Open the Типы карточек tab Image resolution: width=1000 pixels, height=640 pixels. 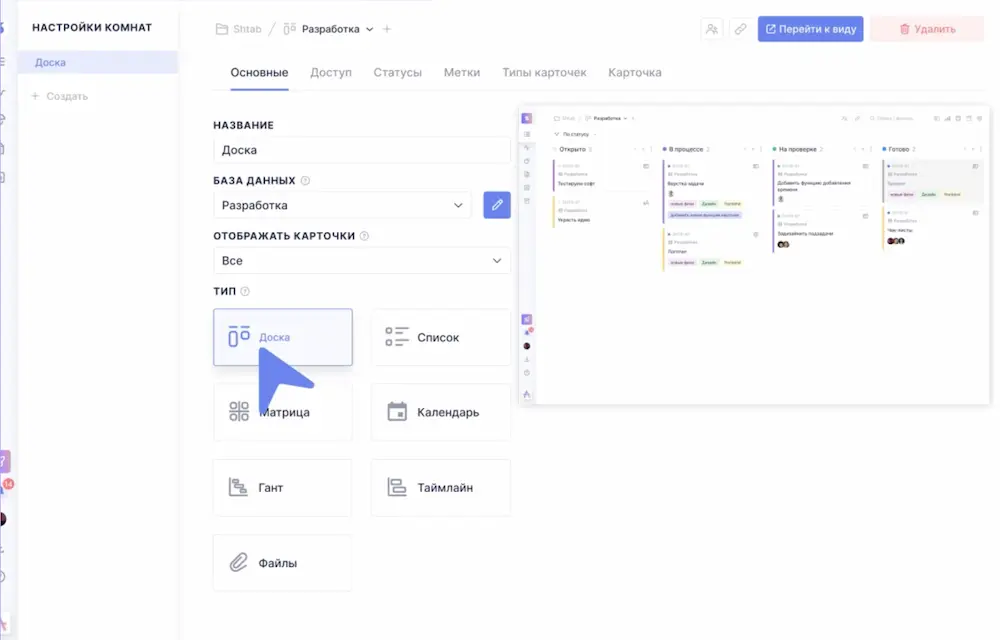pyautogui.click(x=544, y=72)
